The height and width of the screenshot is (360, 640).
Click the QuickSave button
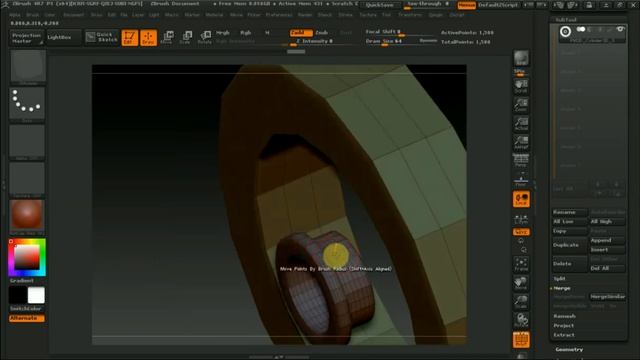coord(380,5)
